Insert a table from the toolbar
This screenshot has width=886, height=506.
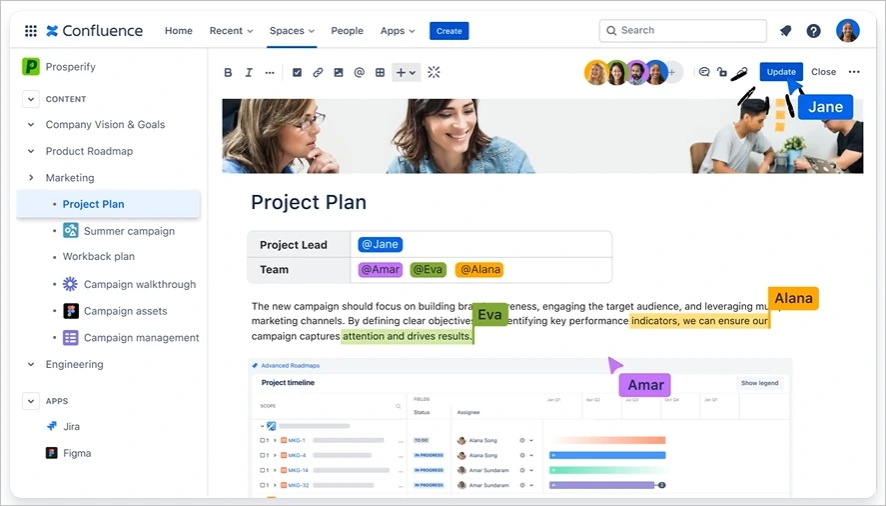click(380, 72)
